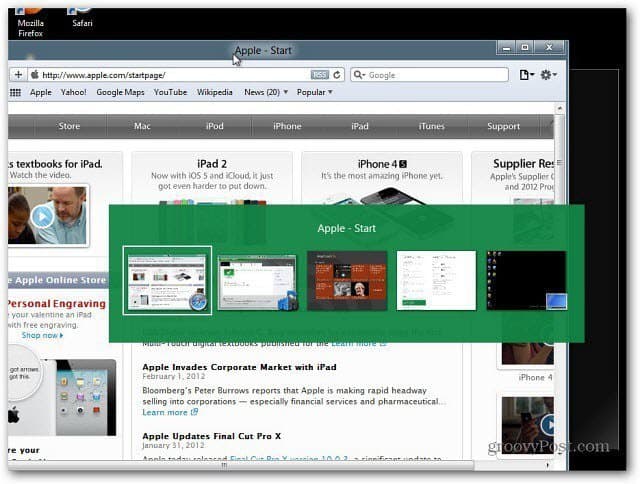640x484 pixels.
Task: Open the search magnifier icon in Google box
Action: coord(359,75)
